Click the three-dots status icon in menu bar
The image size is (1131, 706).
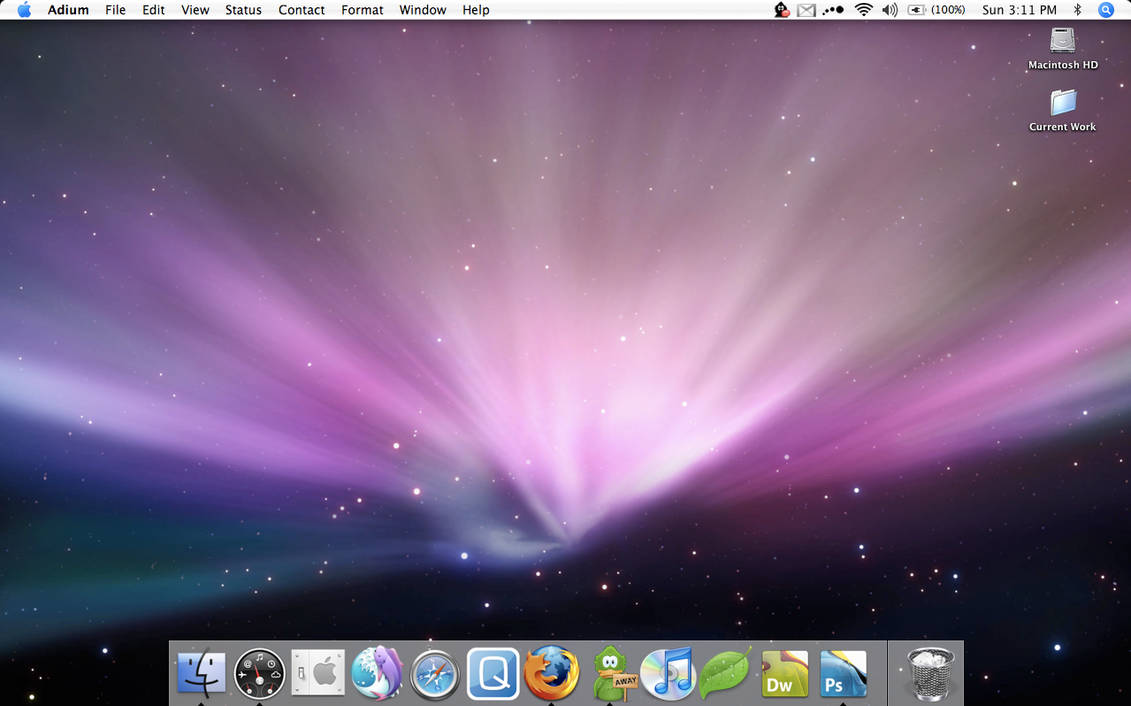click(833, 10)
